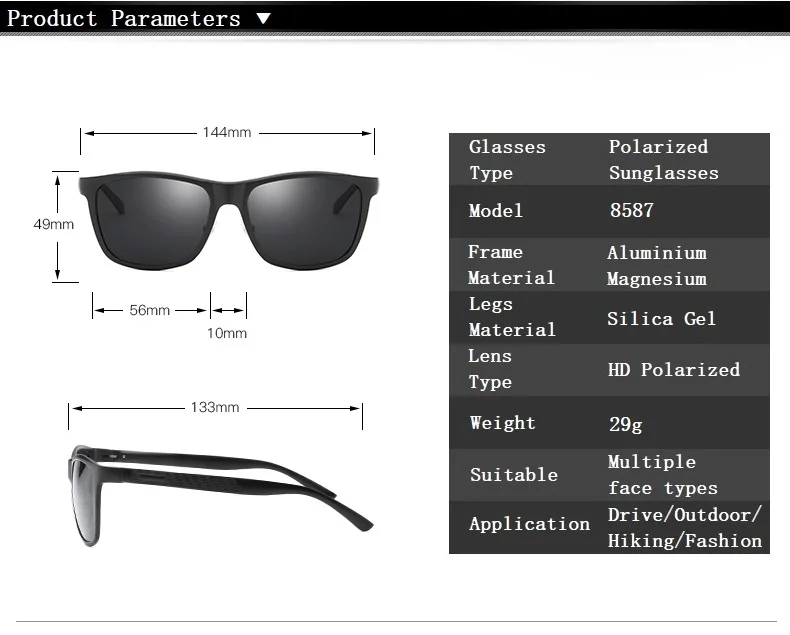Click the side view sunglasses image
790x635 pixels.
220,495
